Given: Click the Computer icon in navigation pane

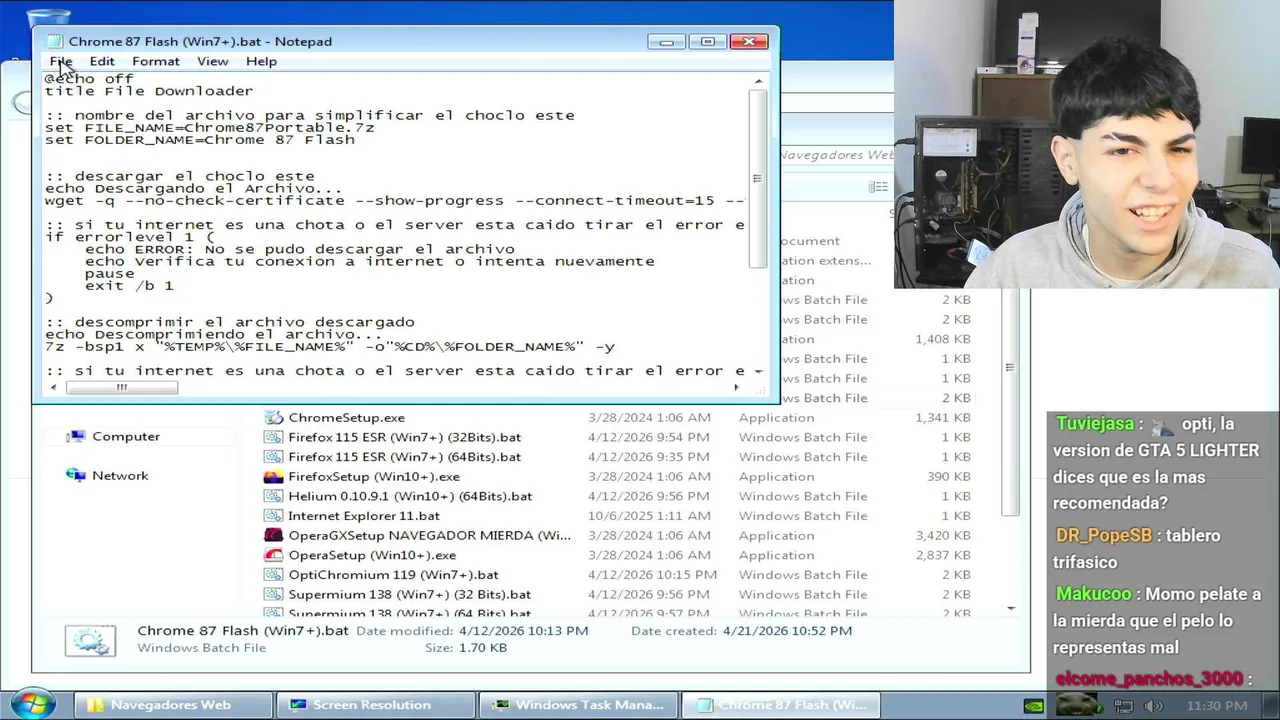Looking at the screenshot, I should click(x=75, y=436).
